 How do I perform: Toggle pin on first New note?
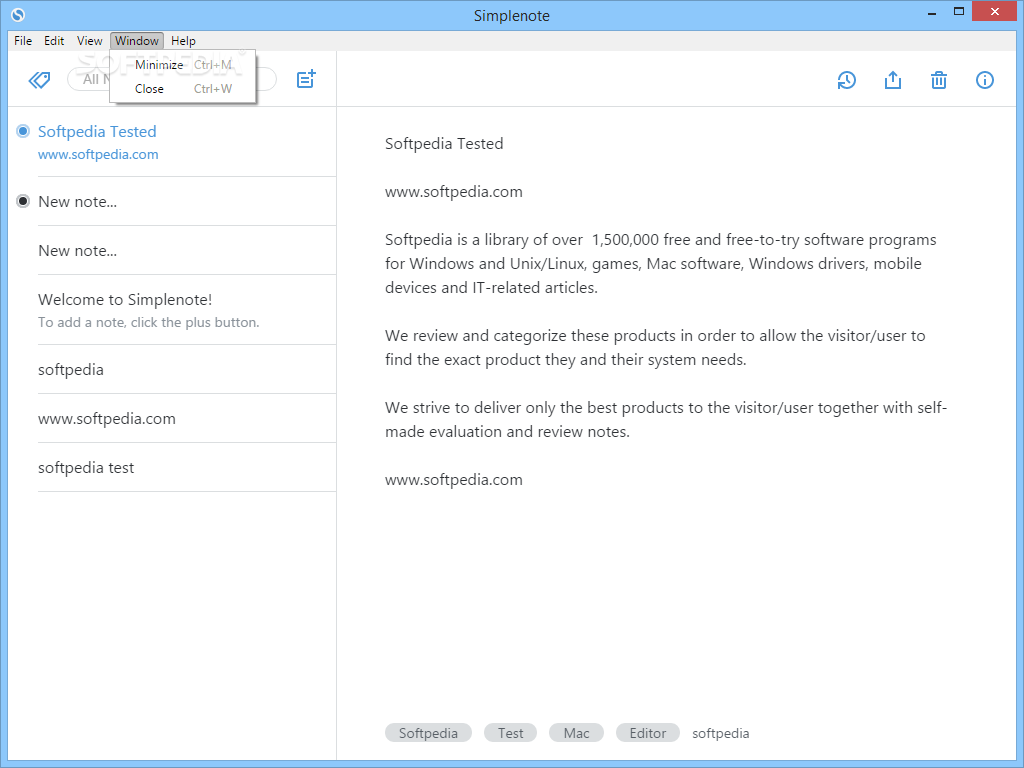23,201
